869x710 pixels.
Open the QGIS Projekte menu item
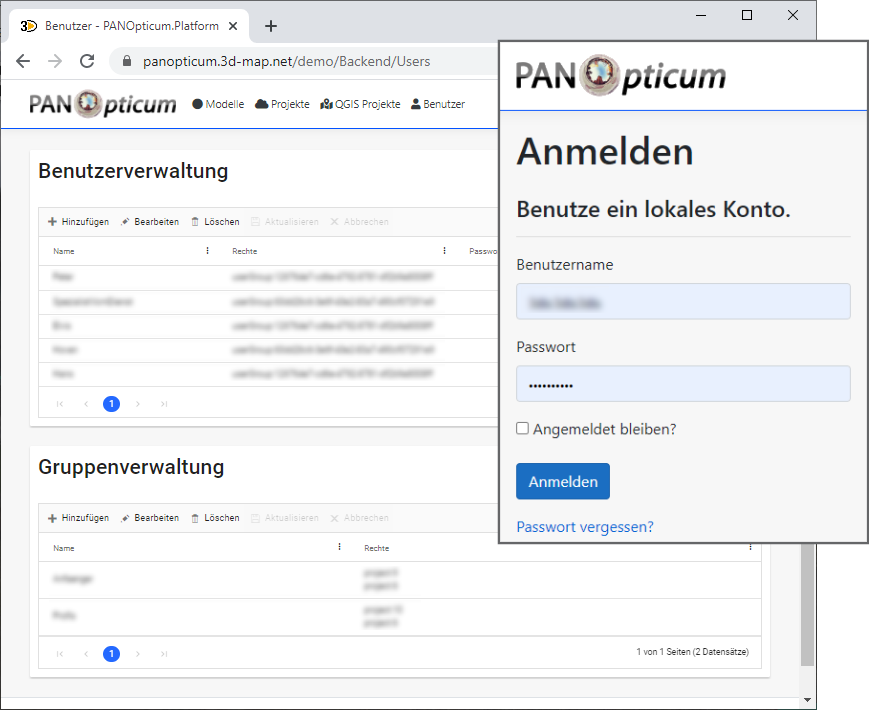pos(360,104)
